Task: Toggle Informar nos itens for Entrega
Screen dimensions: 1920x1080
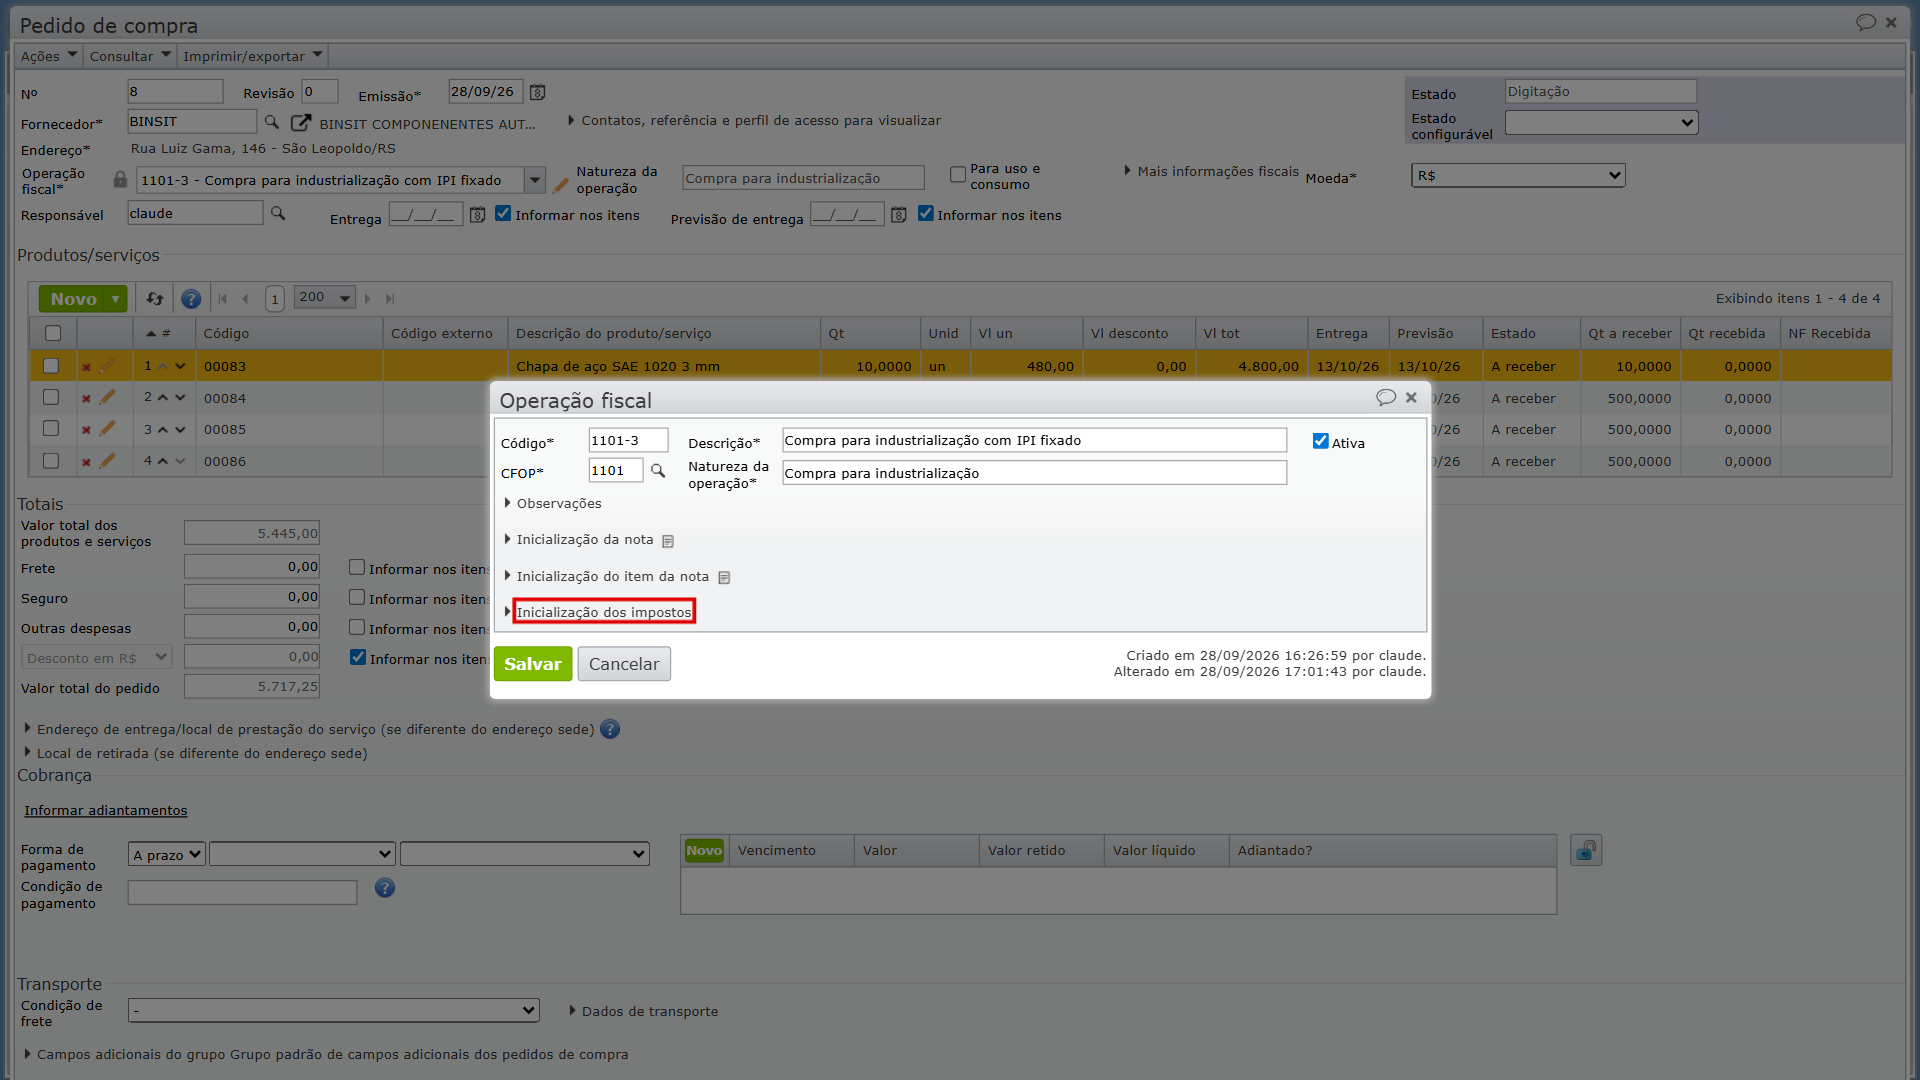Action: tap(503, 214)
